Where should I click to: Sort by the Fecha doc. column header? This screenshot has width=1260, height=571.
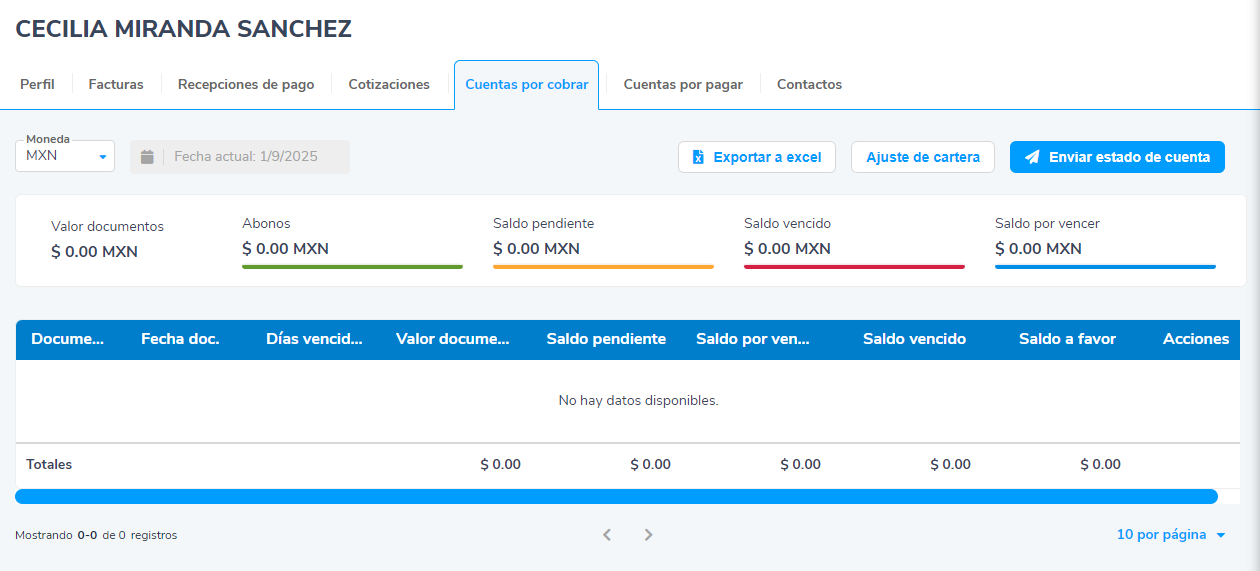[x=180, y=339]
